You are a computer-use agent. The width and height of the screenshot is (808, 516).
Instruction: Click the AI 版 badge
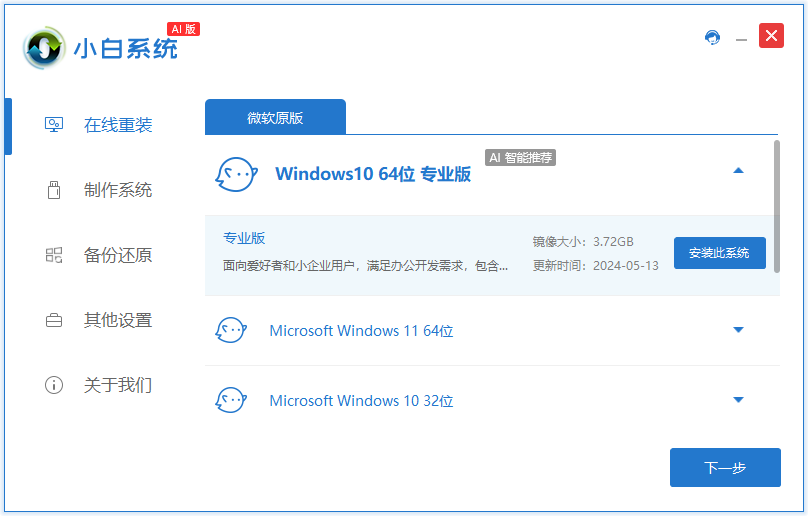183,29
